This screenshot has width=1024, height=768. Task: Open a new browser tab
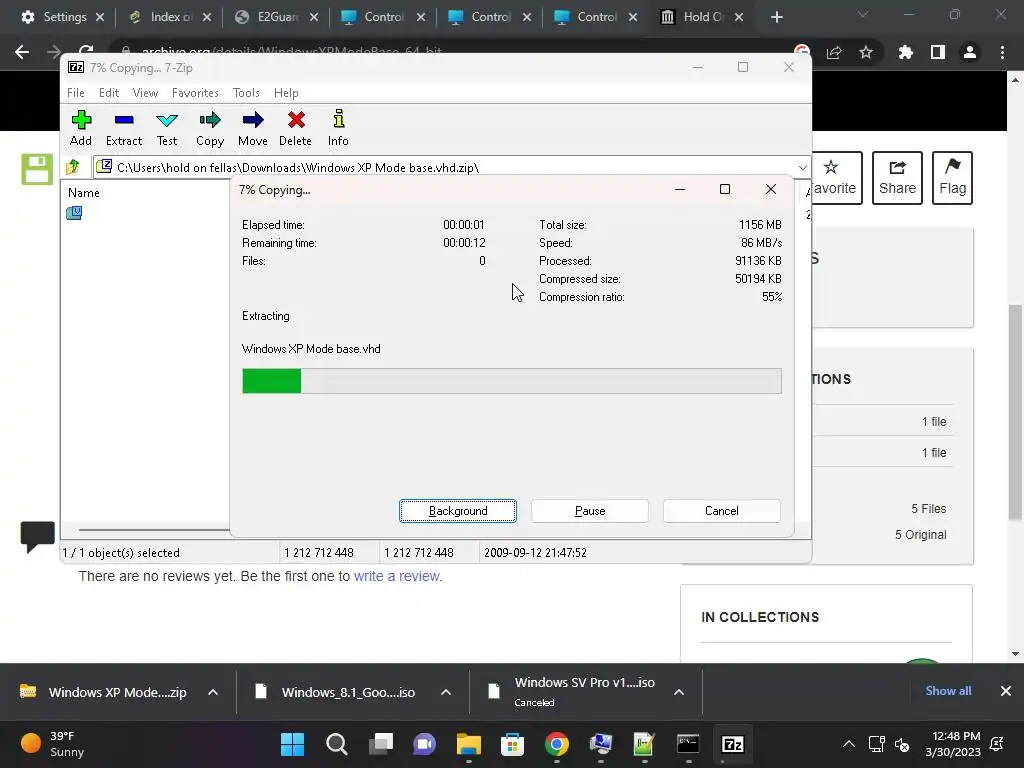776,17
